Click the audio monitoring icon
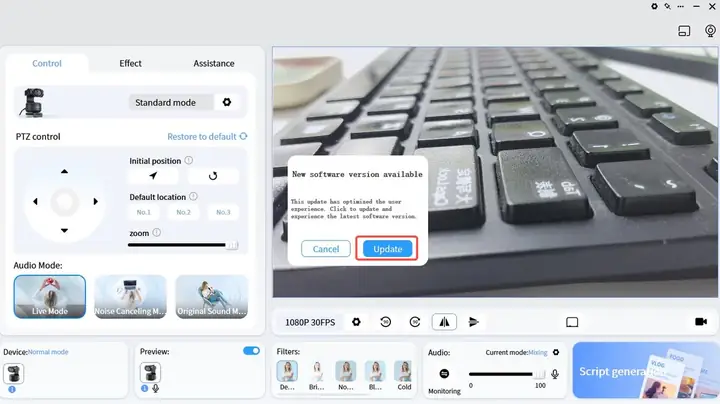720x404 pixels. (444, 374)
